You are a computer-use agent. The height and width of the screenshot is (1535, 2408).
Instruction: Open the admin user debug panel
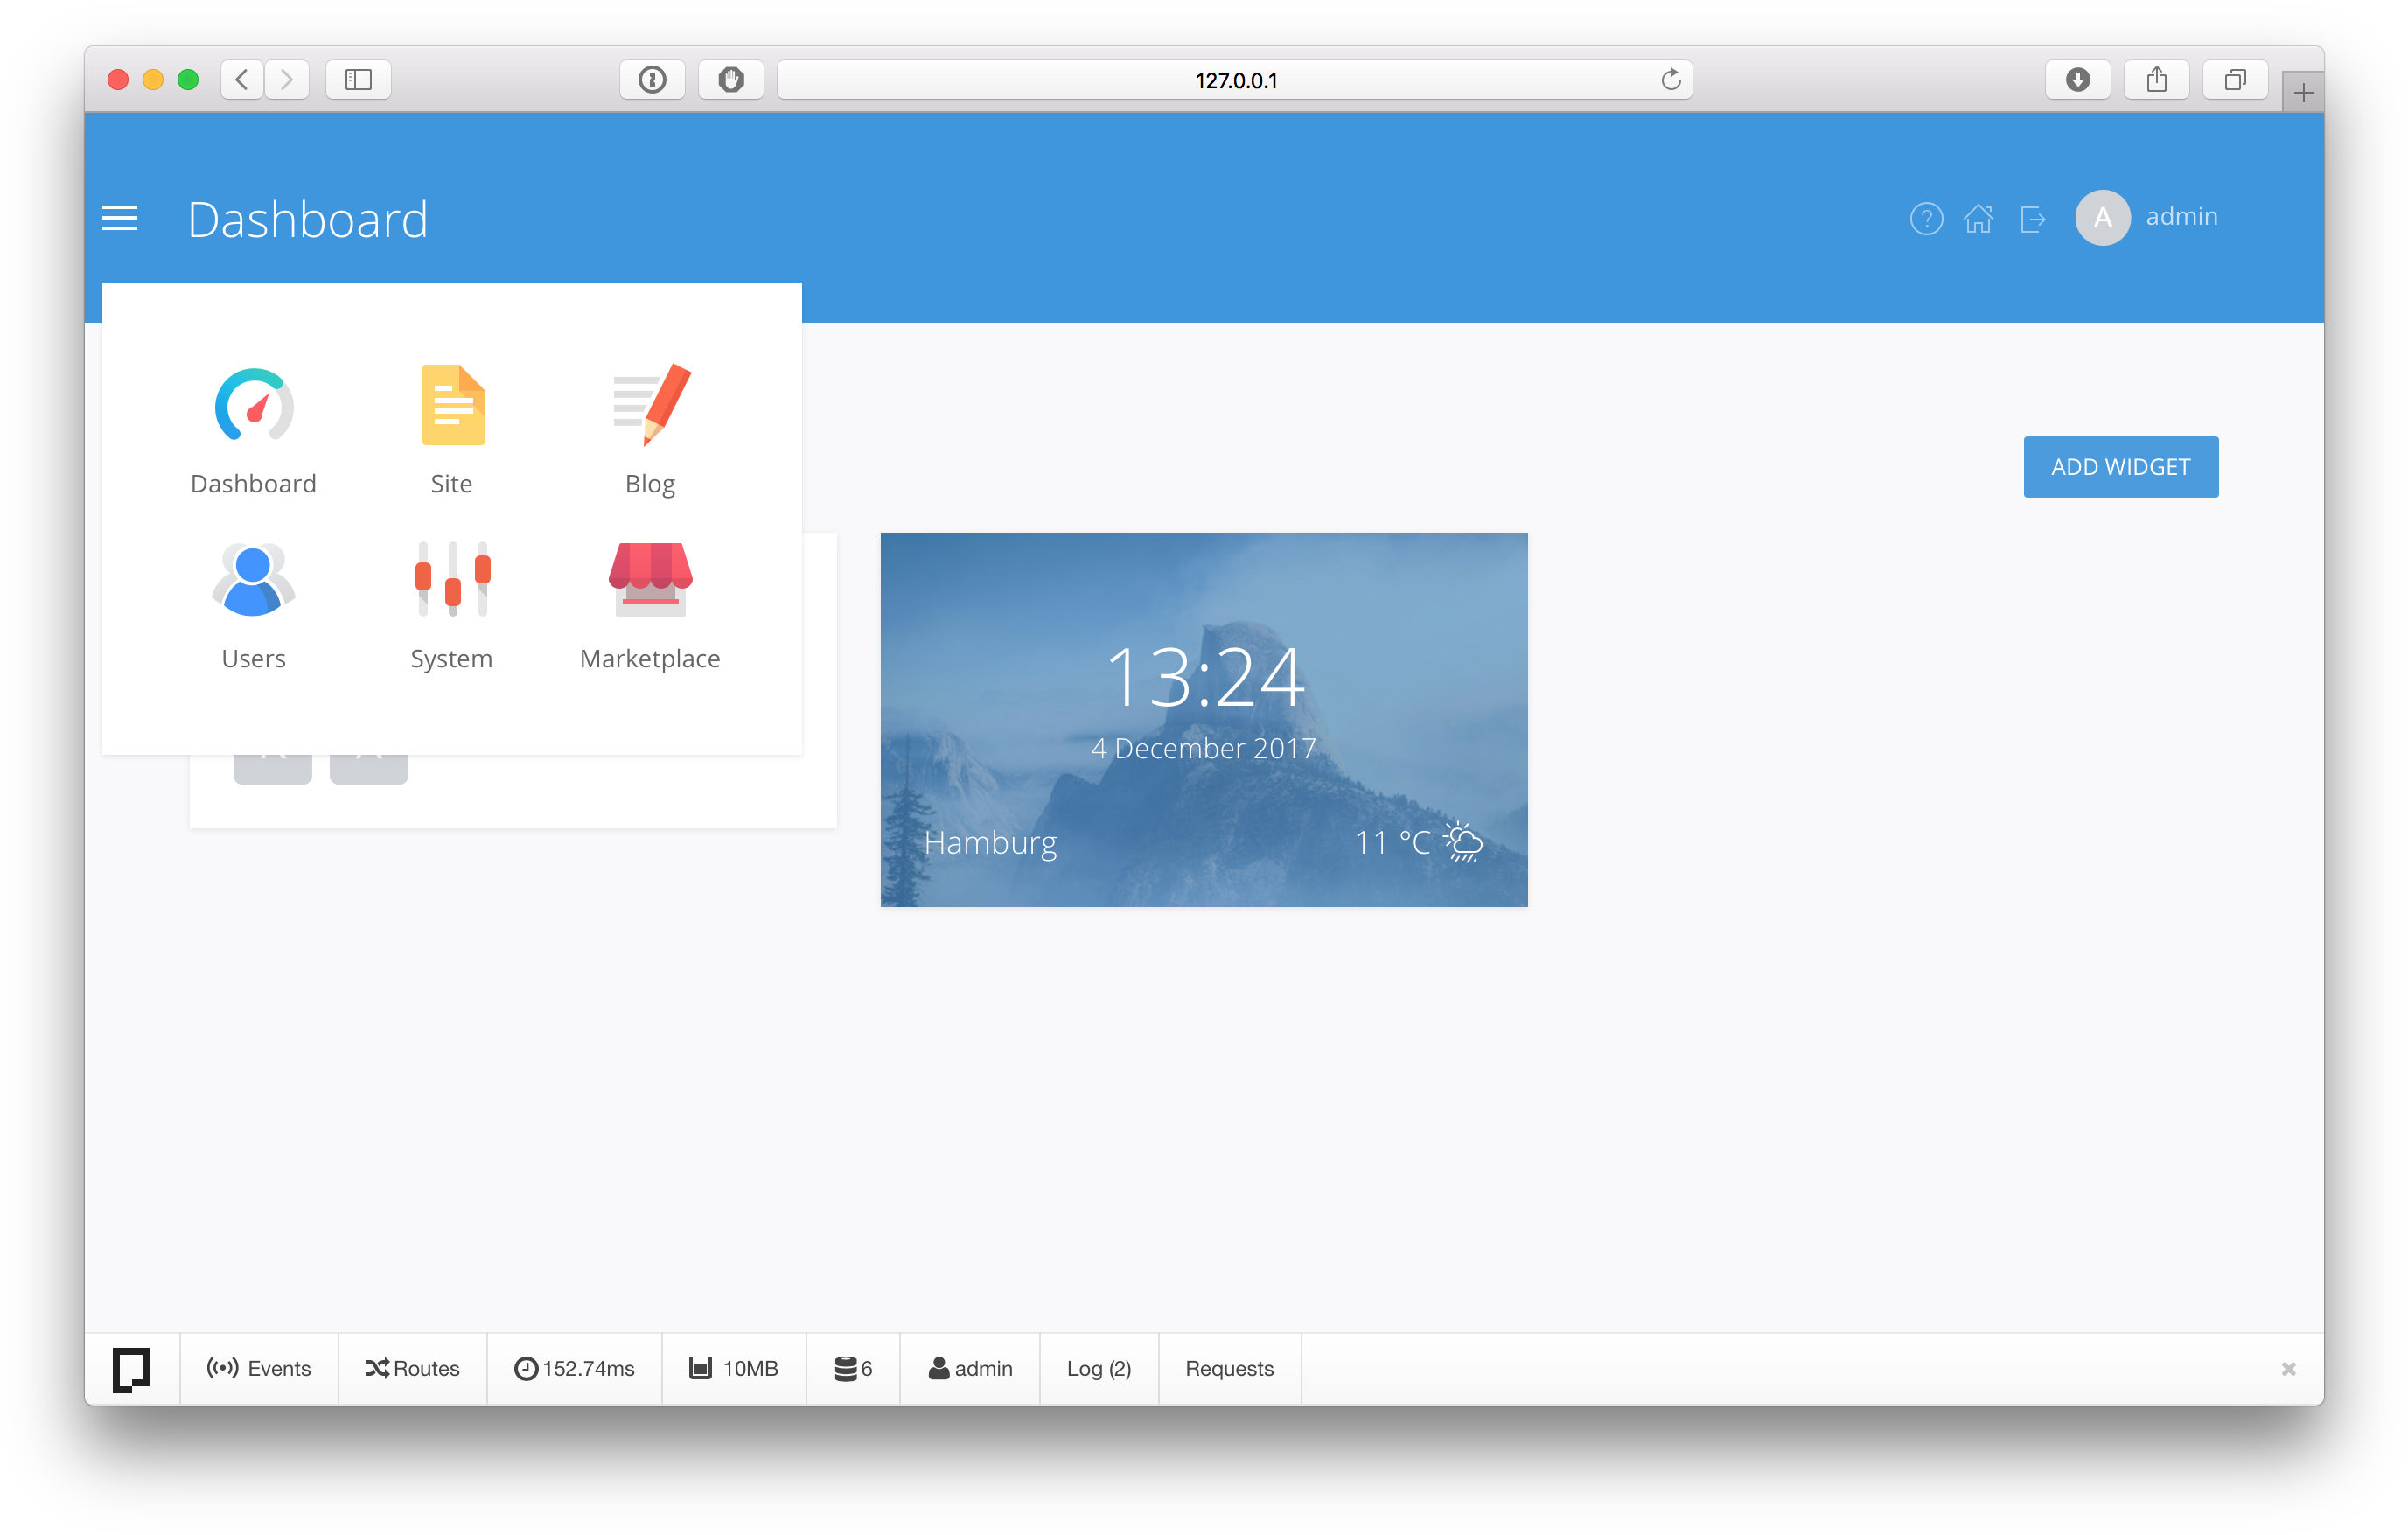970,1368
